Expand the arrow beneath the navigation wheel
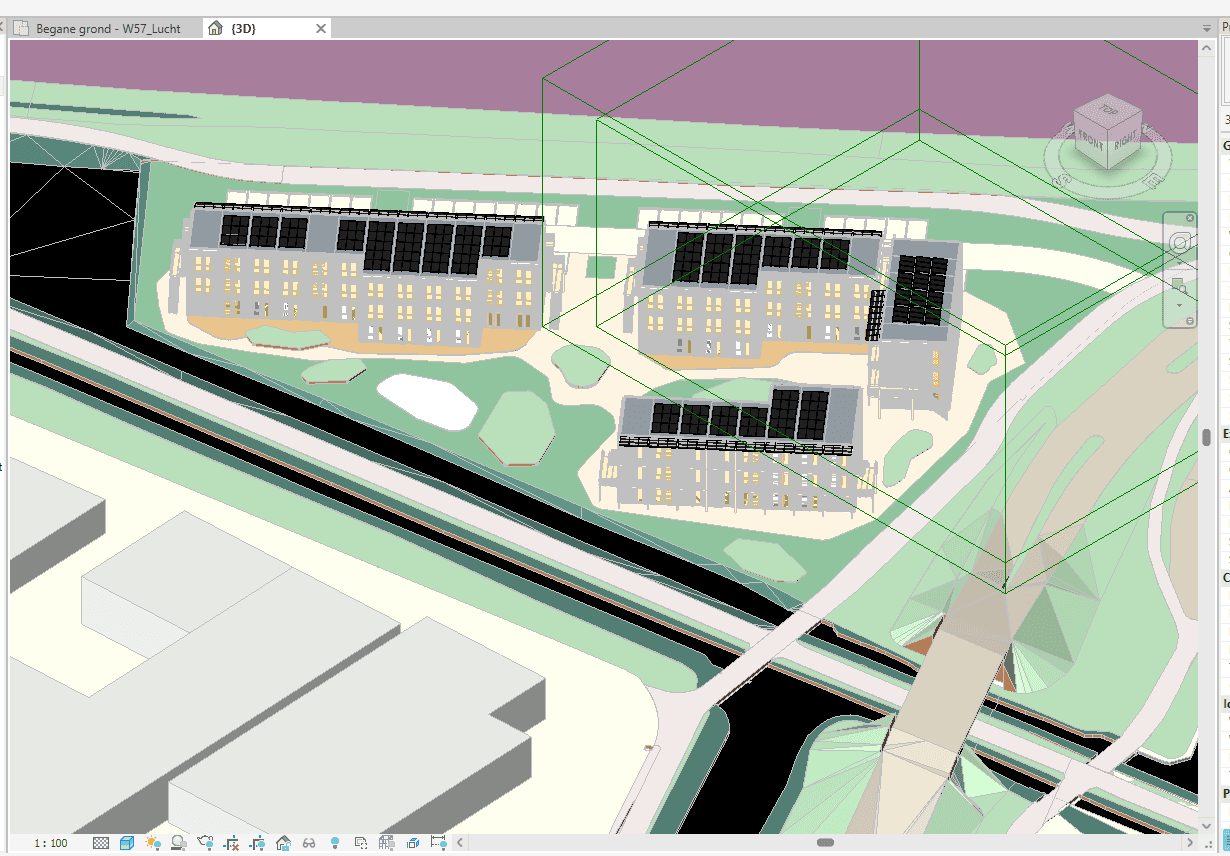This screenshot has height=856, width=1230. coord(1180,264)
